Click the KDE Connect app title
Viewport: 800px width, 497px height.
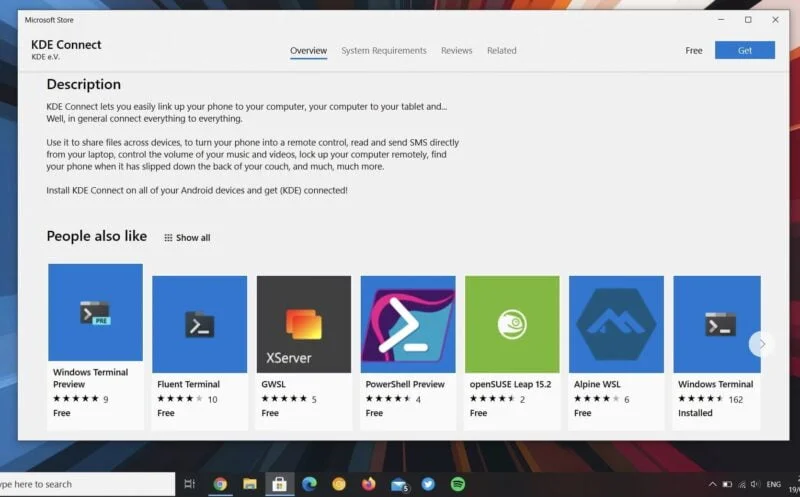point(66,44)
